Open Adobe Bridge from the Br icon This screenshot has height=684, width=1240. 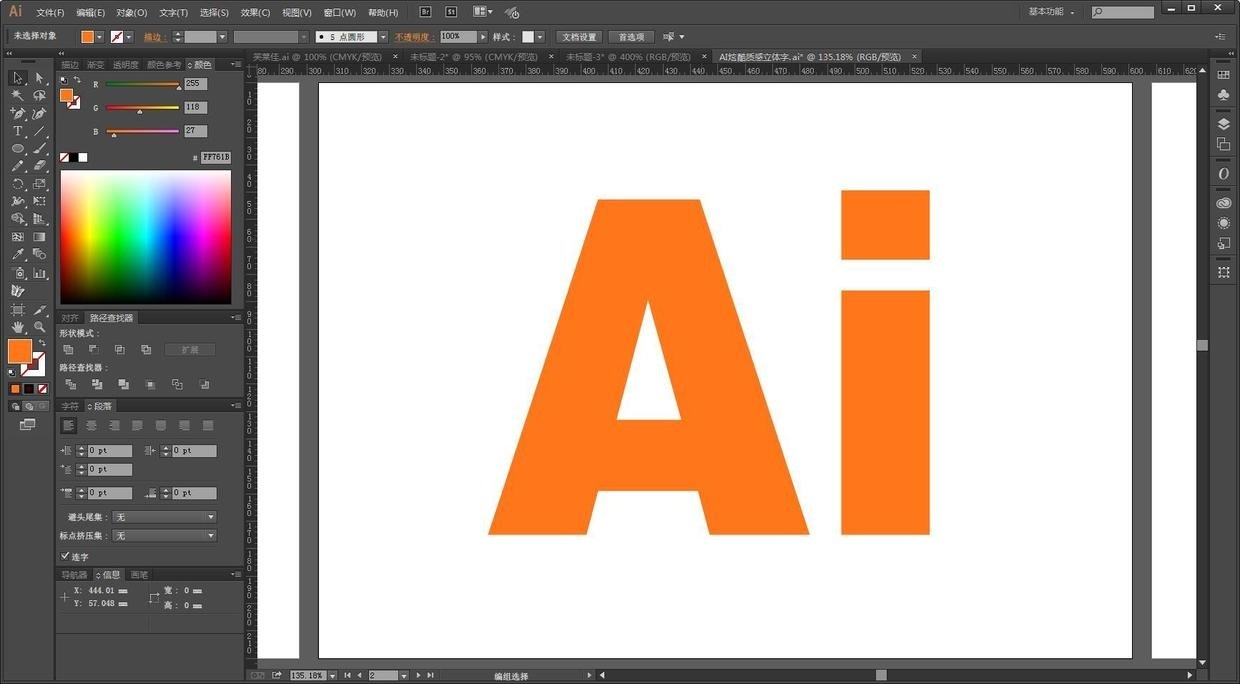pyautogui.click(x=425, y=12)
